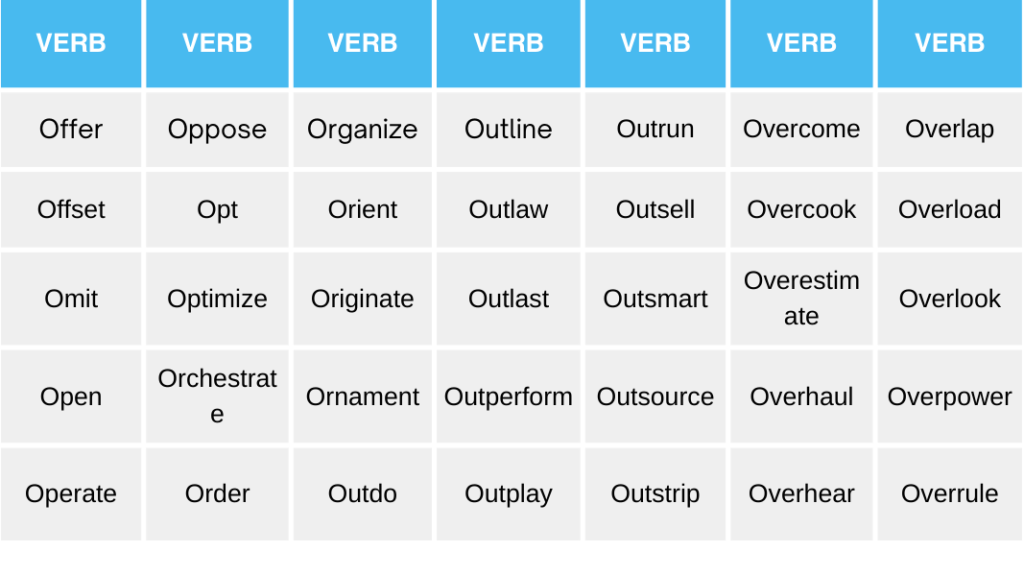Click the word Overlap
Image resolution: width=1024 pixels, height=576 pixels.
click(x=949, y=129)
